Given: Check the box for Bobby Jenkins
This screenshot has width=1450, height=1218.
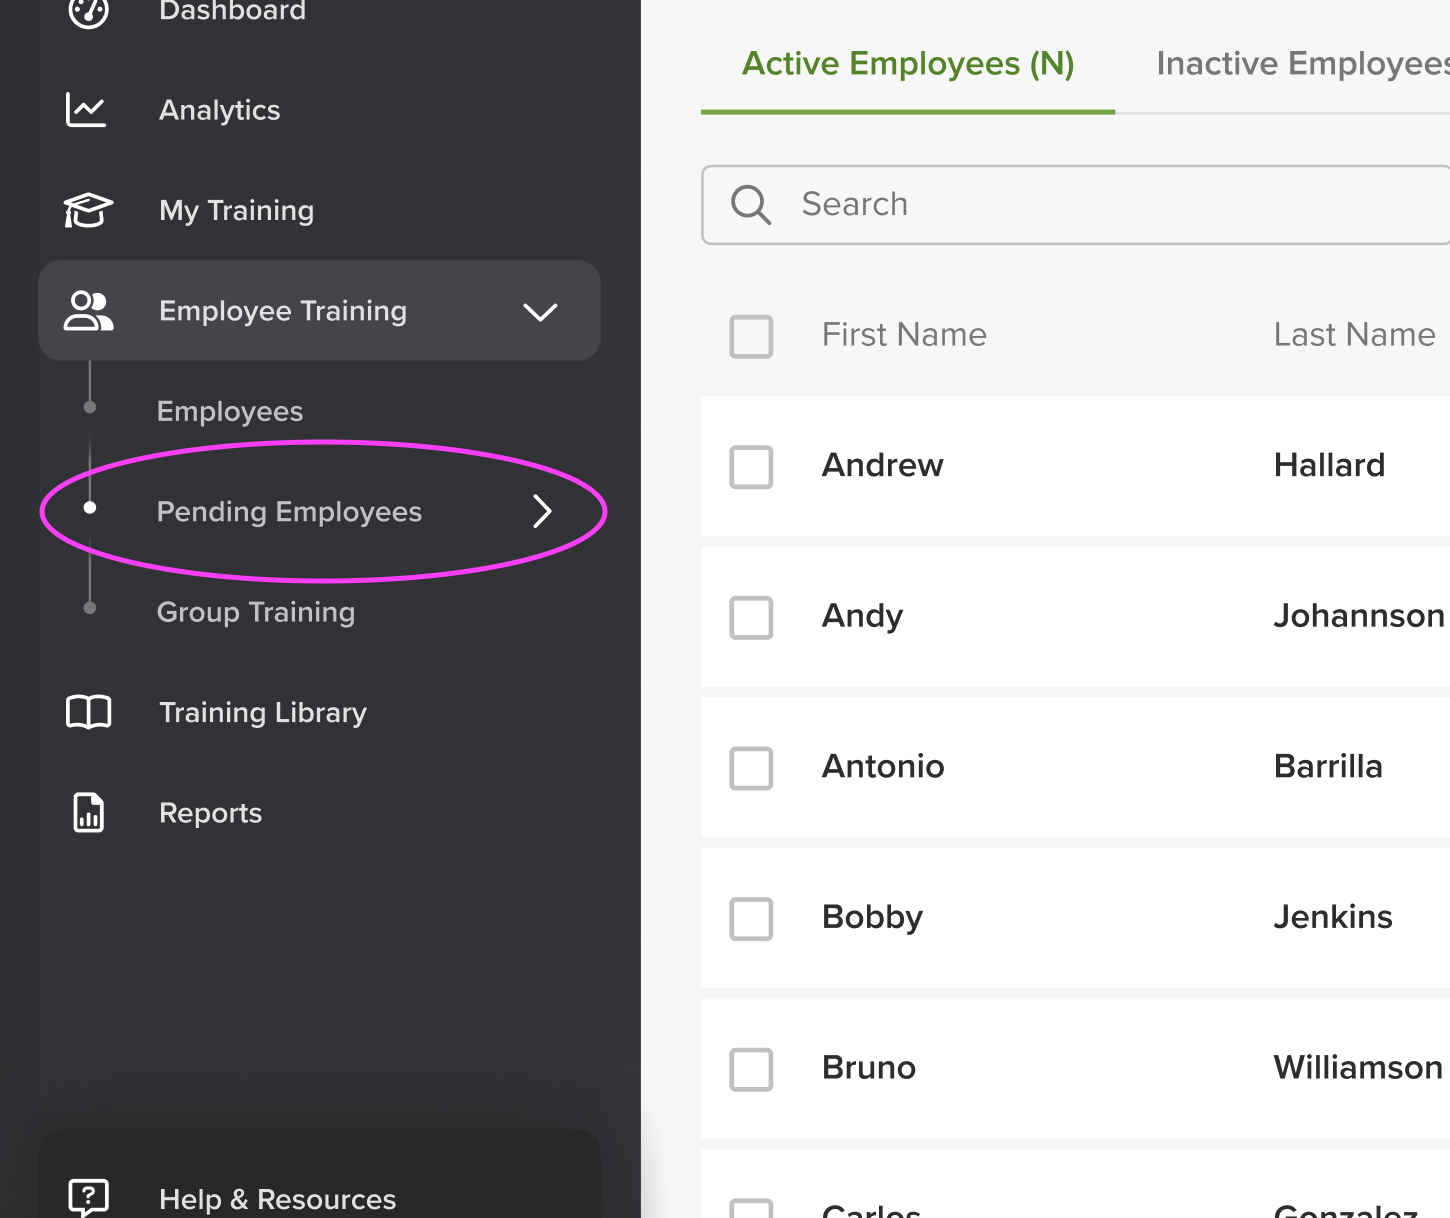Looking at the screenshot, I should (751, 919).
